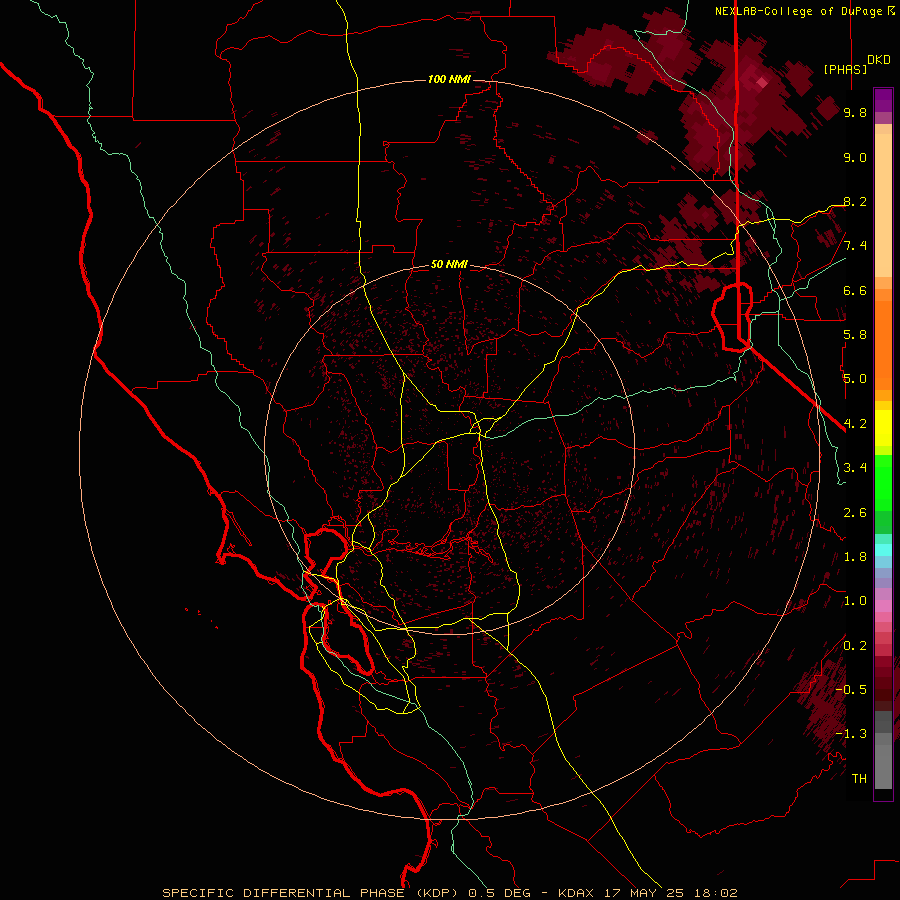
Task: Select the DKD label above the color scale
Action: (x=879, y=60)
